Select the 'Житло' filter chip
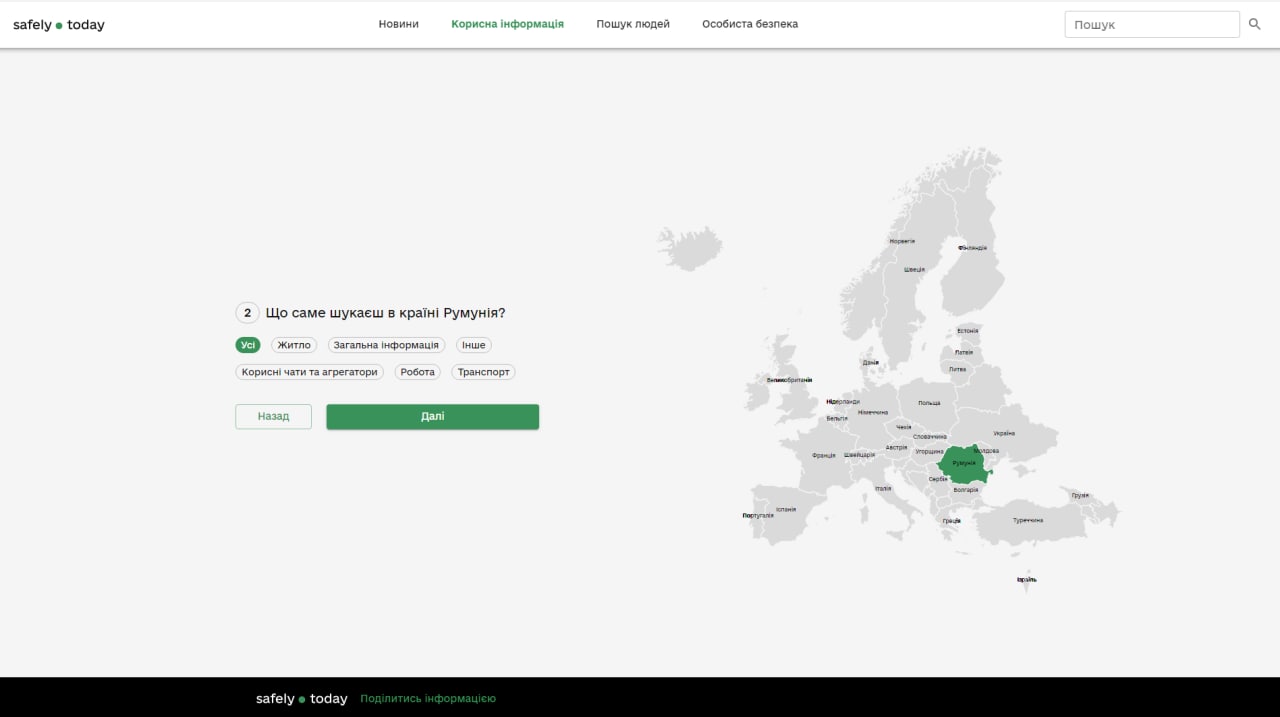Image resolution: width=1280 pixels, height=717 pixels. pos(294,345)
